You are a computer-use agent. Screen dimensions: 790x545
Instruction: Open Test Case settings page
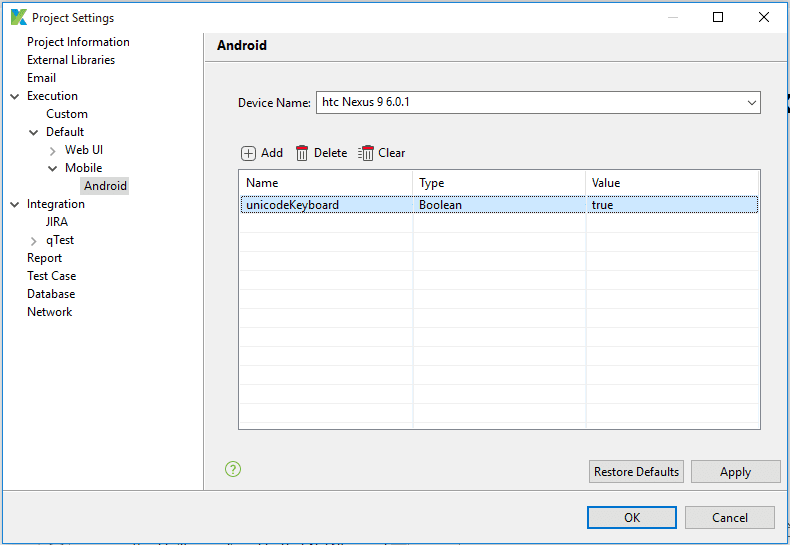51,276
